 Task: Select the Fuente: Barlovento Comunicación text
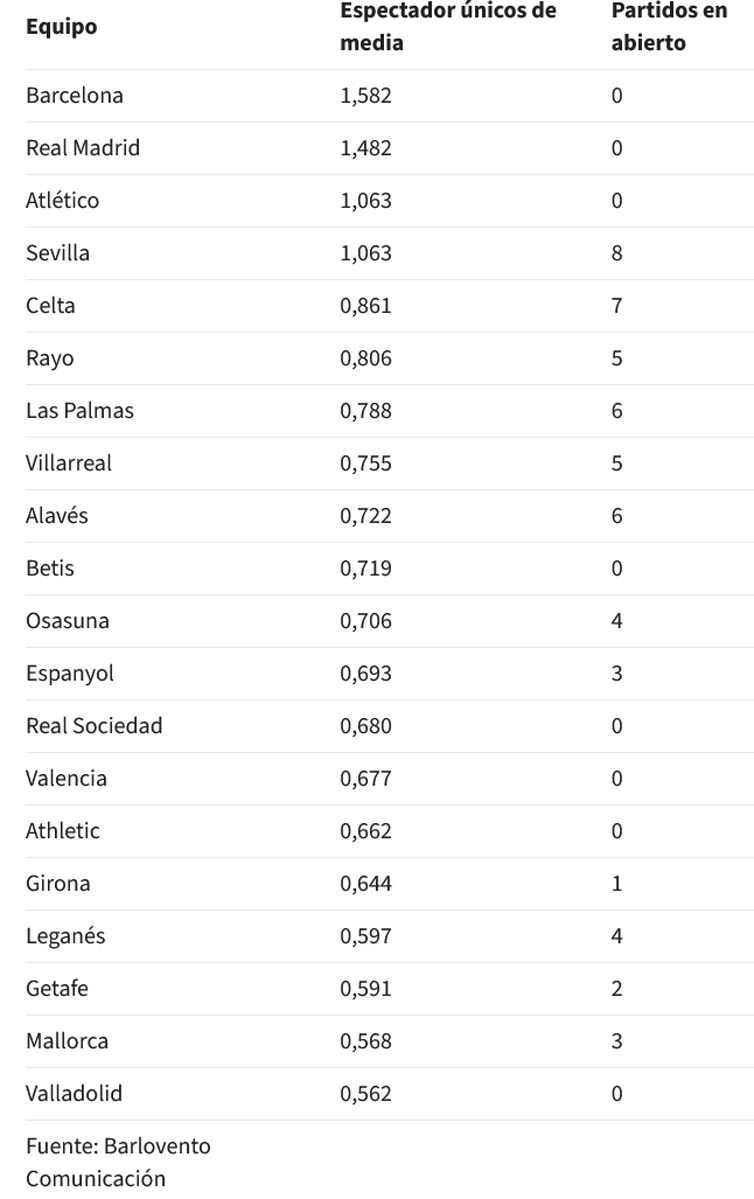point(118,1162)
